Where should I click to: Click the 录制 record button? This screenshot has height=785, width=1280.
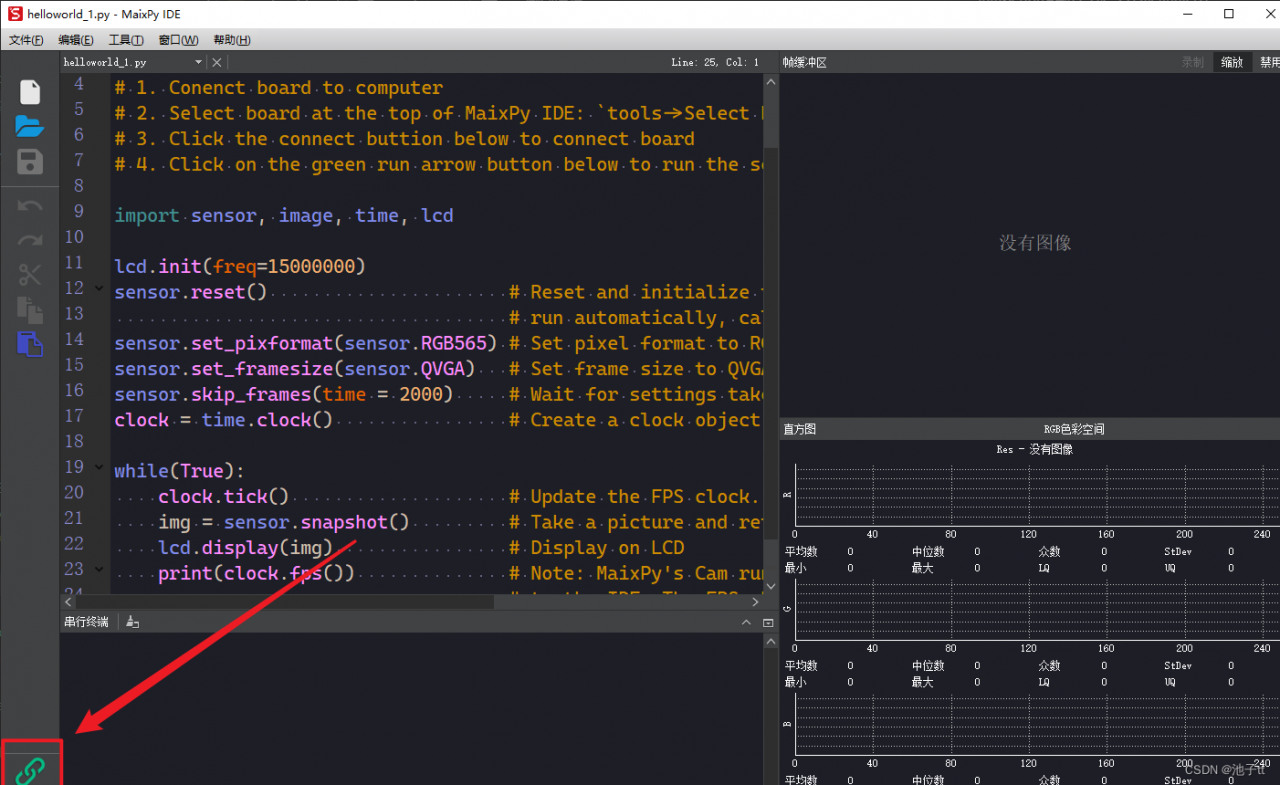tap(1193, 62)
